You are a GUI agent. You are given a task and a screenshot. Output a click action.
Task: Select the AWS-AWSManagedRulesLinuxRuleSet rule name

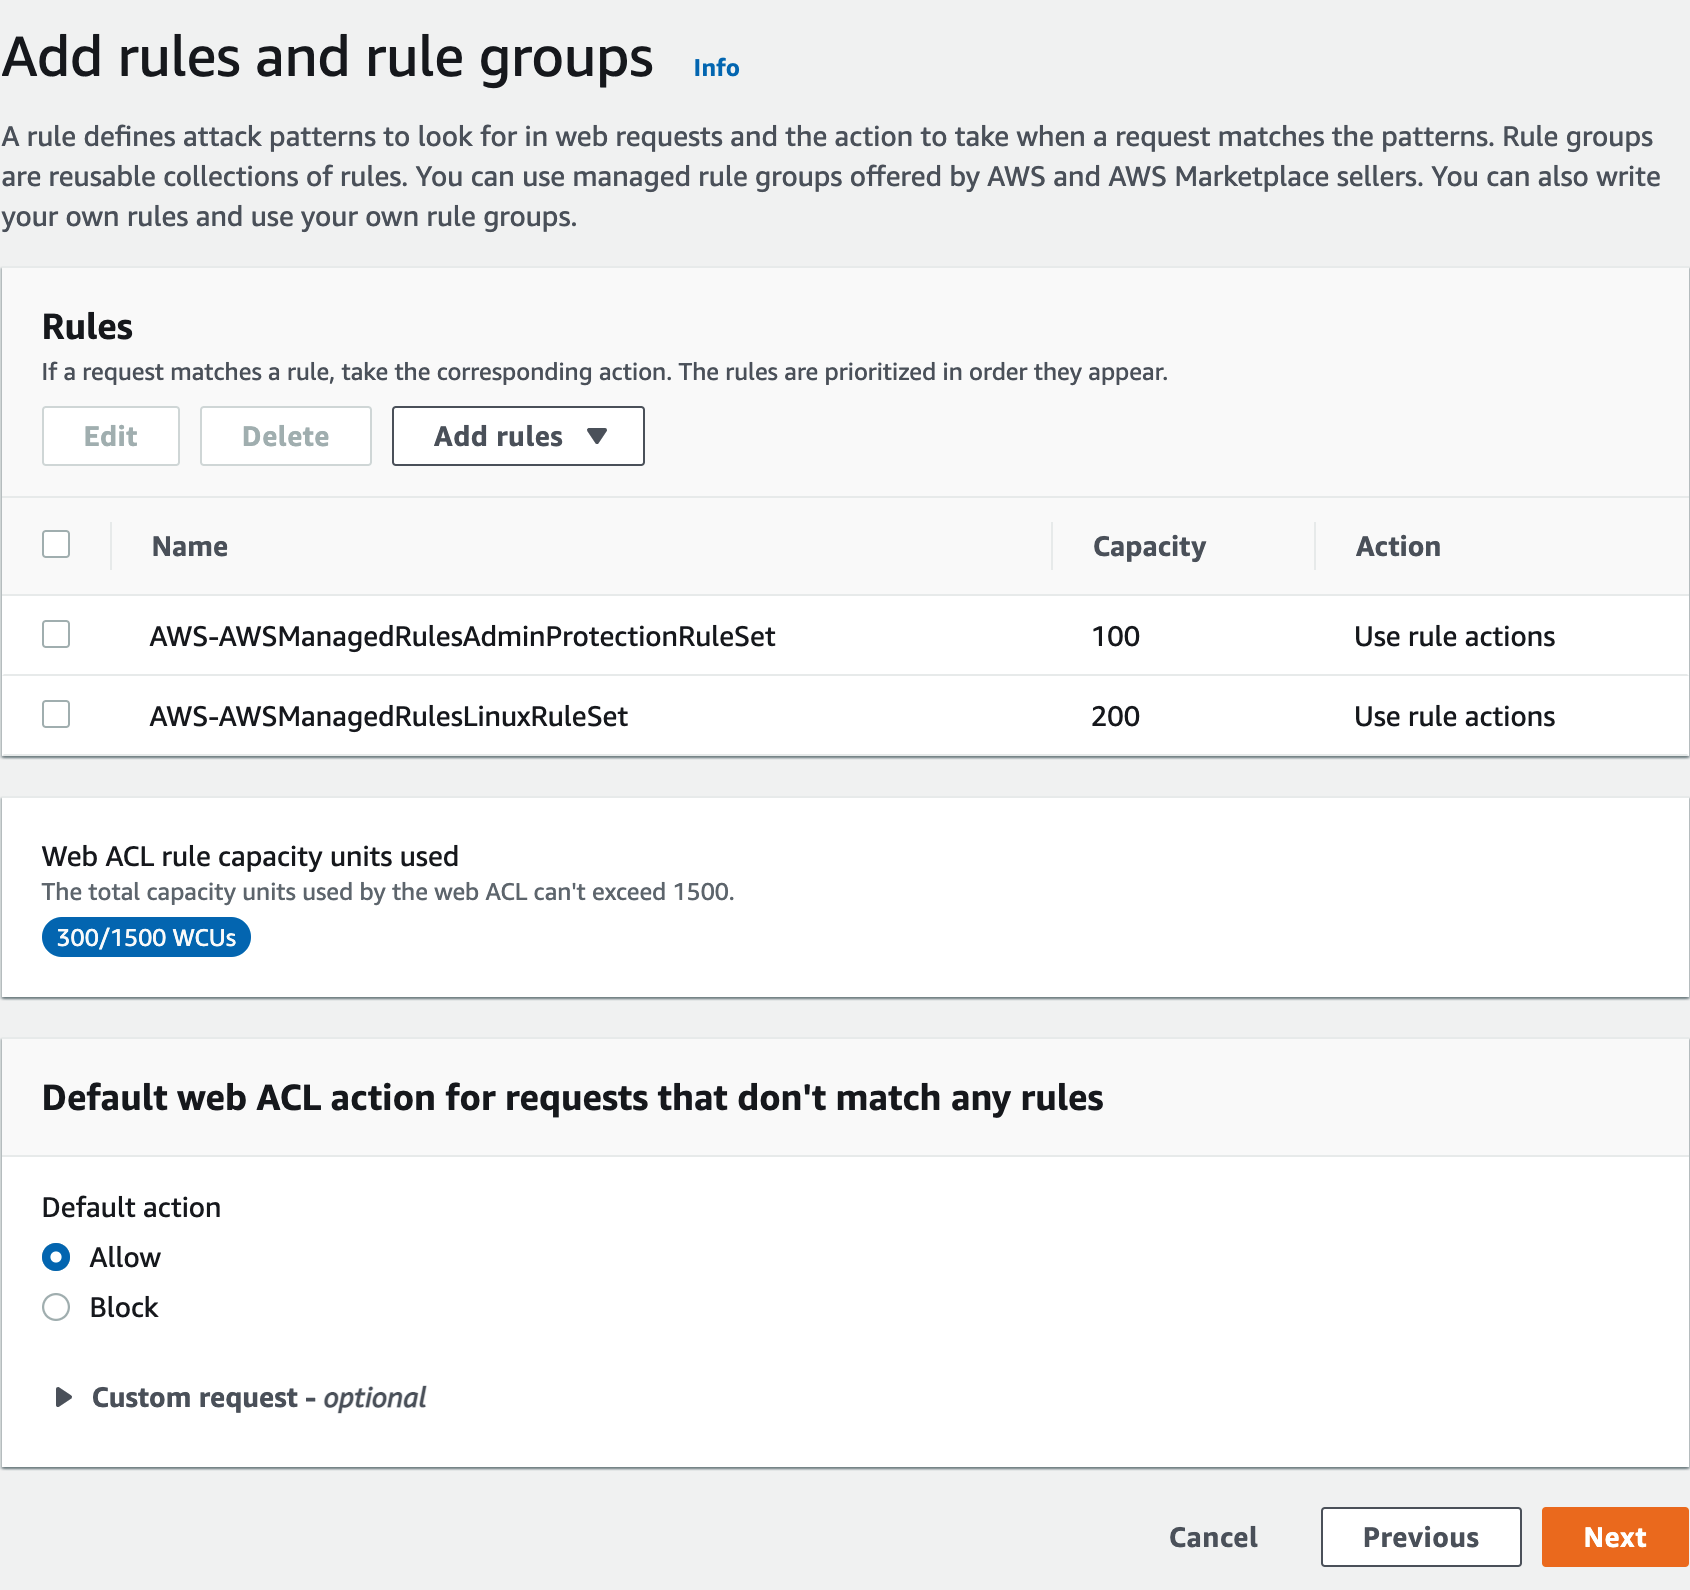388,715
